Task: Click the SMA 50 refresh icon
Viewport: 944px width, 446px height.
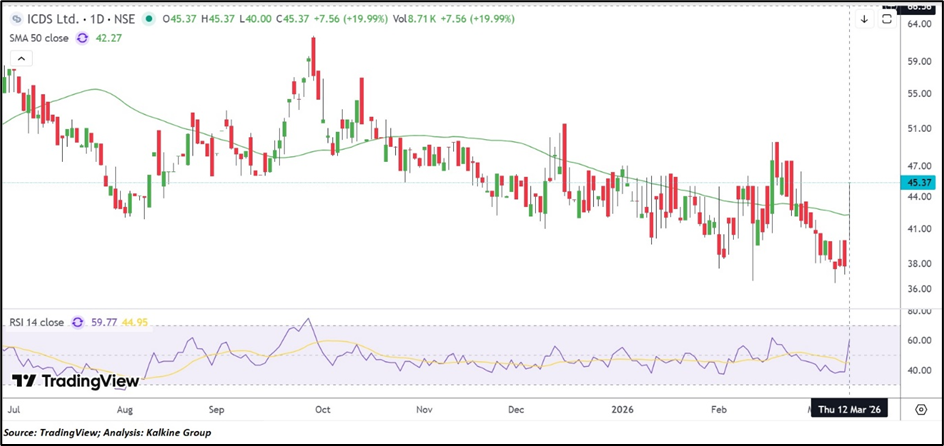Action: pyautogui.click(x=84, y=39)
